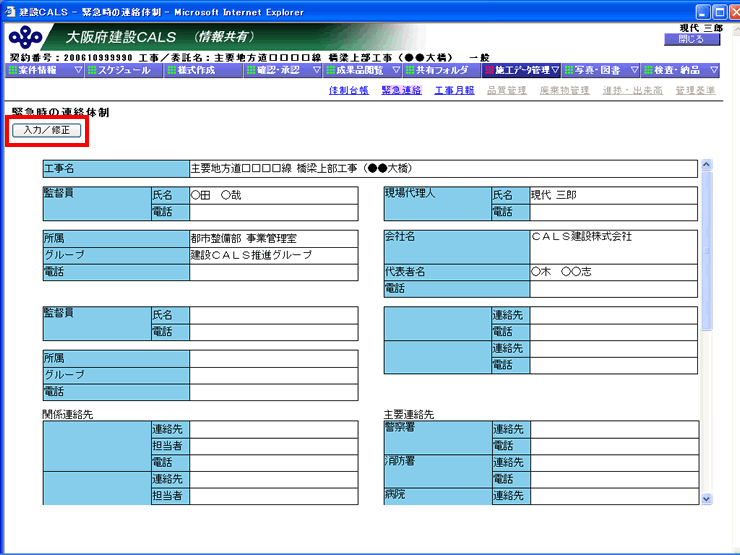The width and height of the screenshot is (740, 555).
Task: Click the grid icon beside 共有フォルダ
Action: coord(409,71)
